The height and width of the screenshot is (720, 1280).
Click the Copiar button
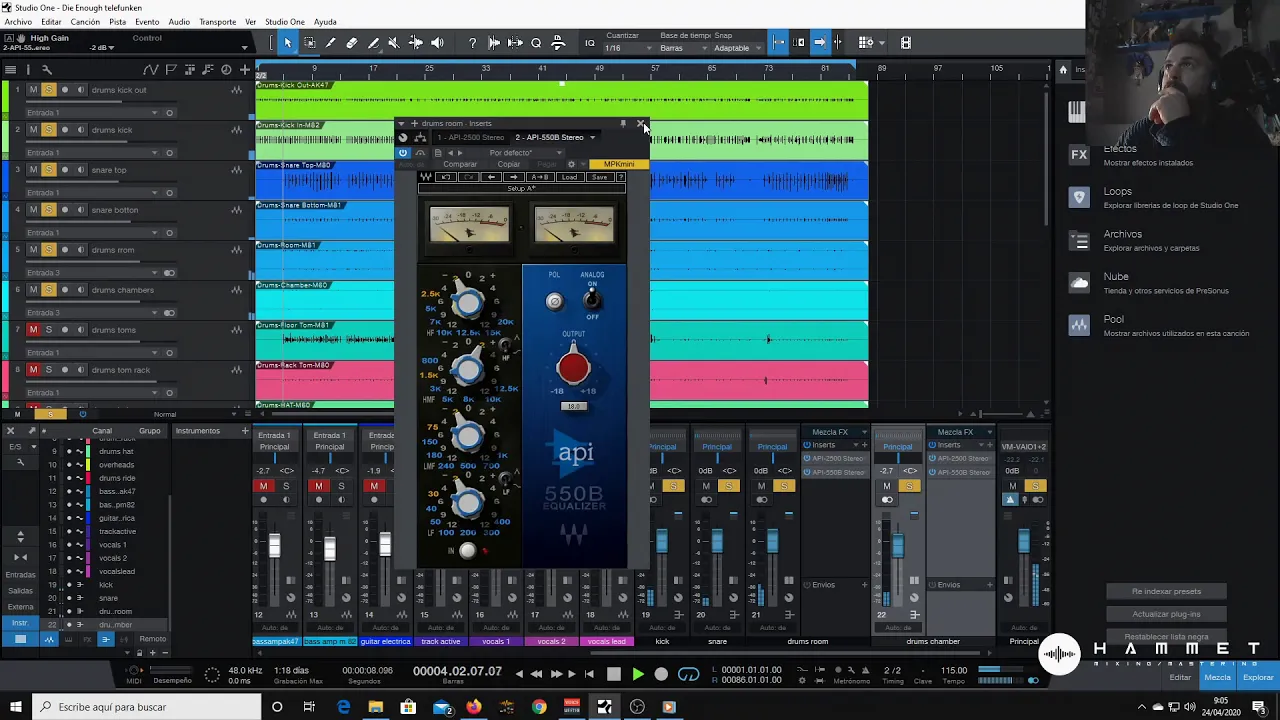tap(509, 164)
